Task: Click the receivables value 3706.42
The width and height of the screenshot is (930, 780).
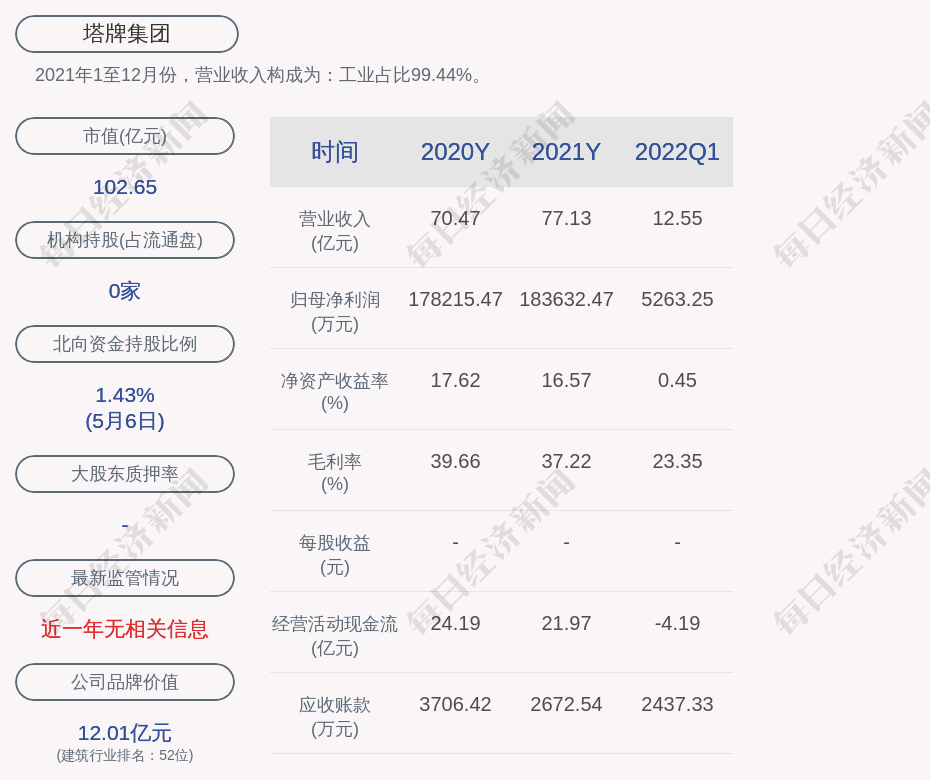Action: (x=455, y=704)
